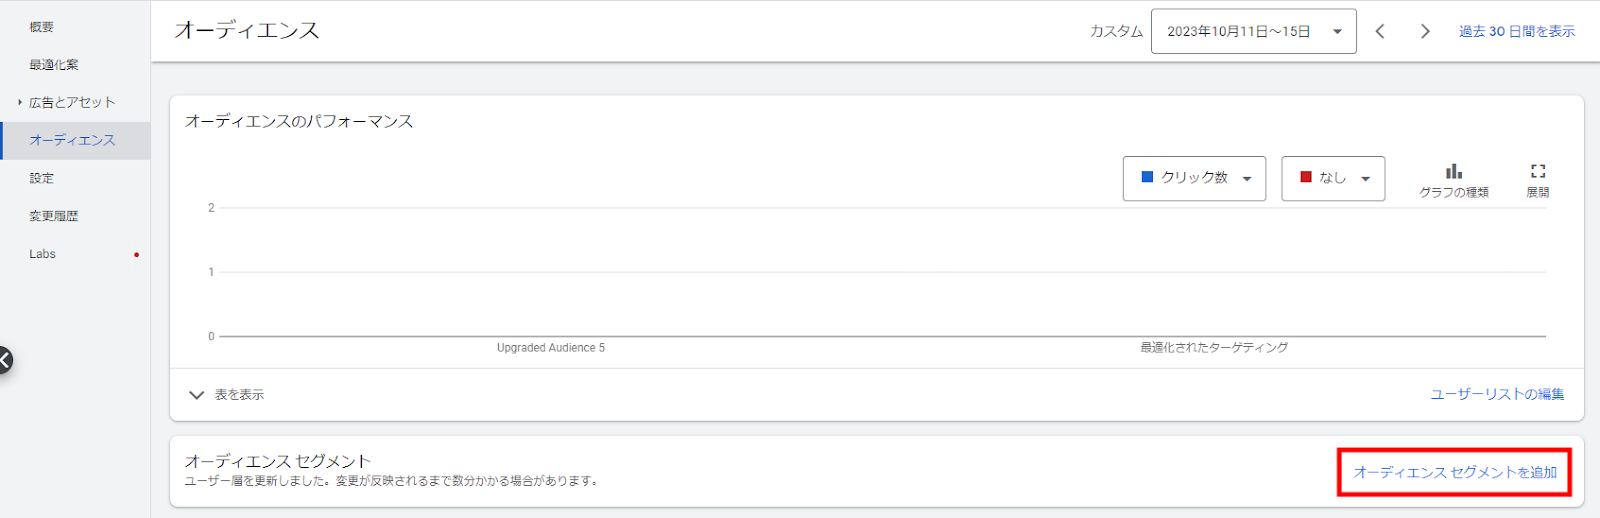The height and width of the screenshot is (518, 1600).
Task: Open 設定 in the sidebar
Action: 42,178
